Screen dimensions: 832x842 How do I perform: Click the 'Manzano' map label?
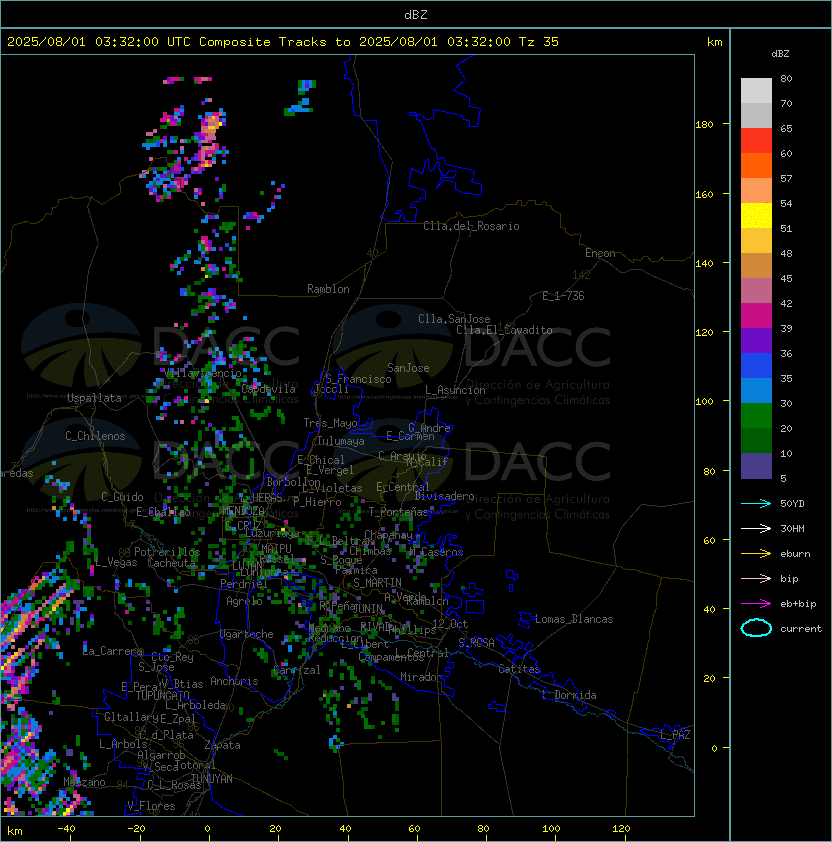[84, 782]
